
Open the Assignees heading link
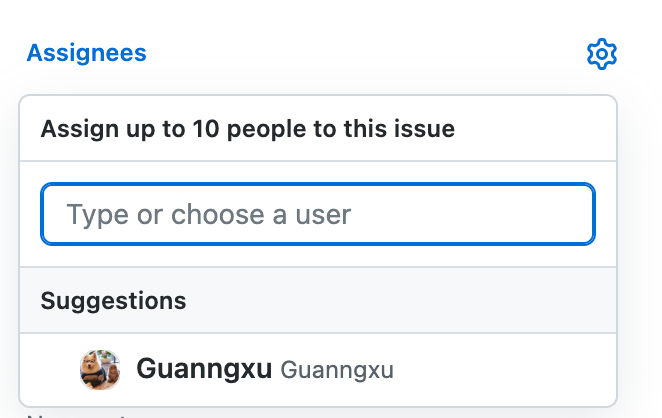coord(87,53)
